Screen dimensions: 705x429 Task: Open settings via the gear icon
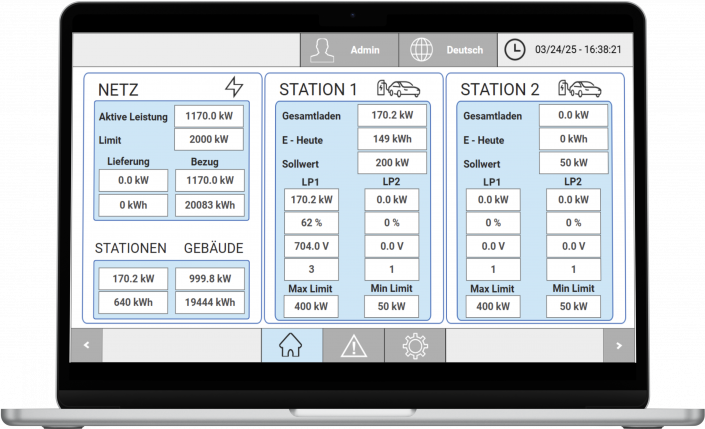(414, 346)
